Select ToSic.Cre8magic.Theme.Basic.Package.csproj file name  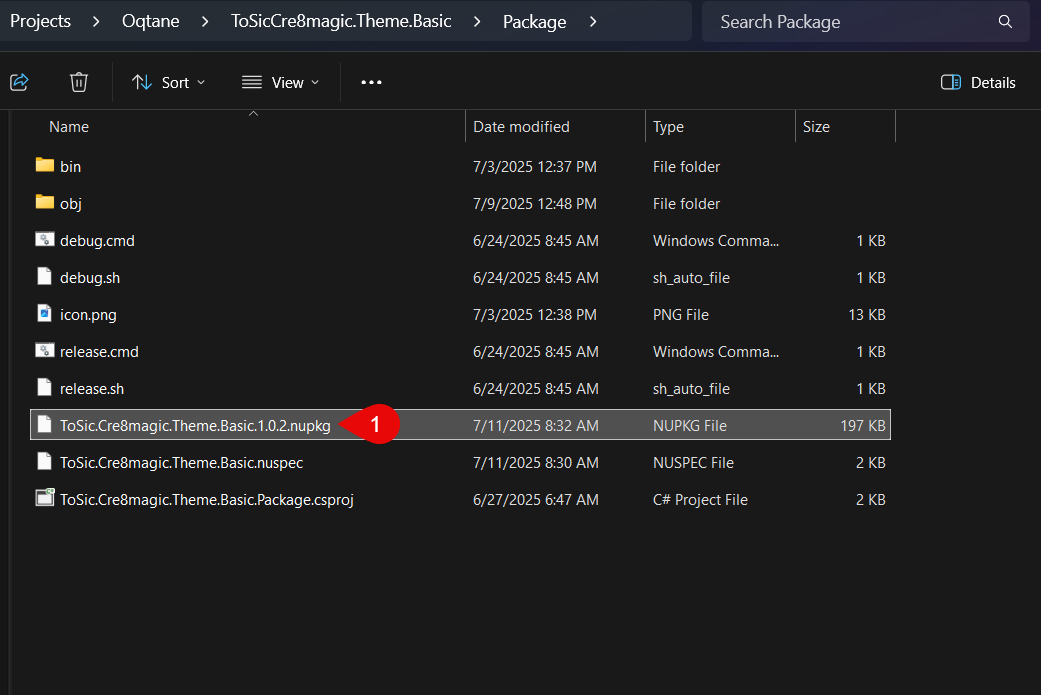pos(206,500)
